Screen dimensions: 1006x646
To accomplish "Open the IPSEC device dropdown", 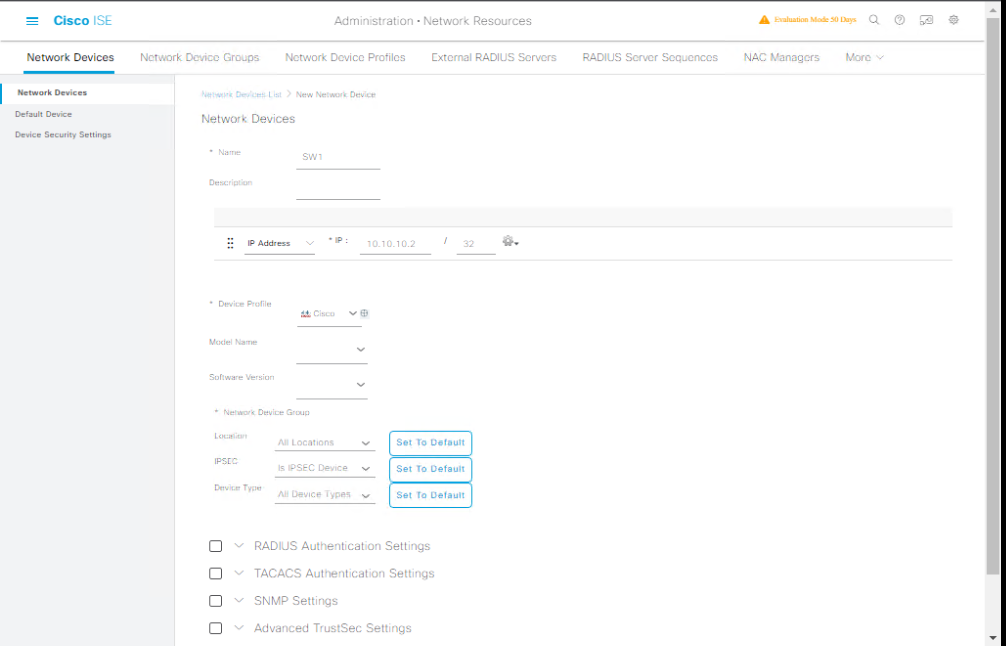I will 325,468.
